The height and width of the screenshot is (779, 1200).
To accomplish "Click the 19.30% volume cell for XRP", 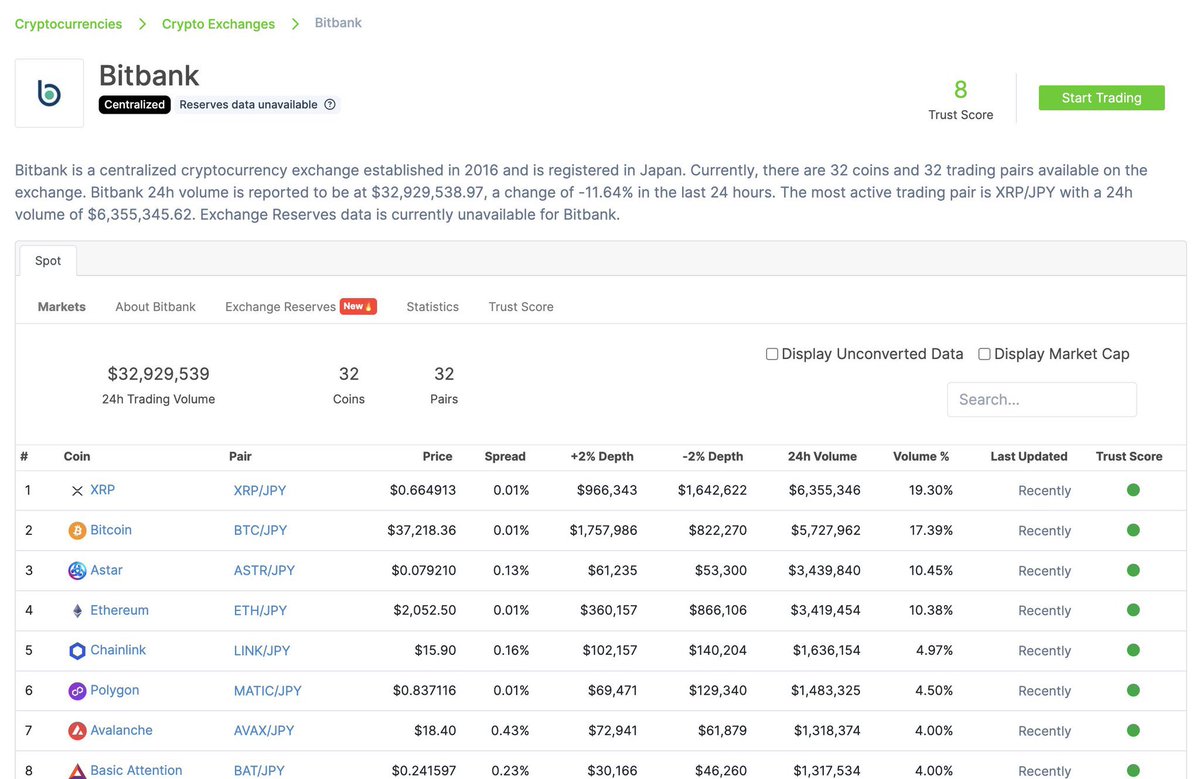I will 931,491.
